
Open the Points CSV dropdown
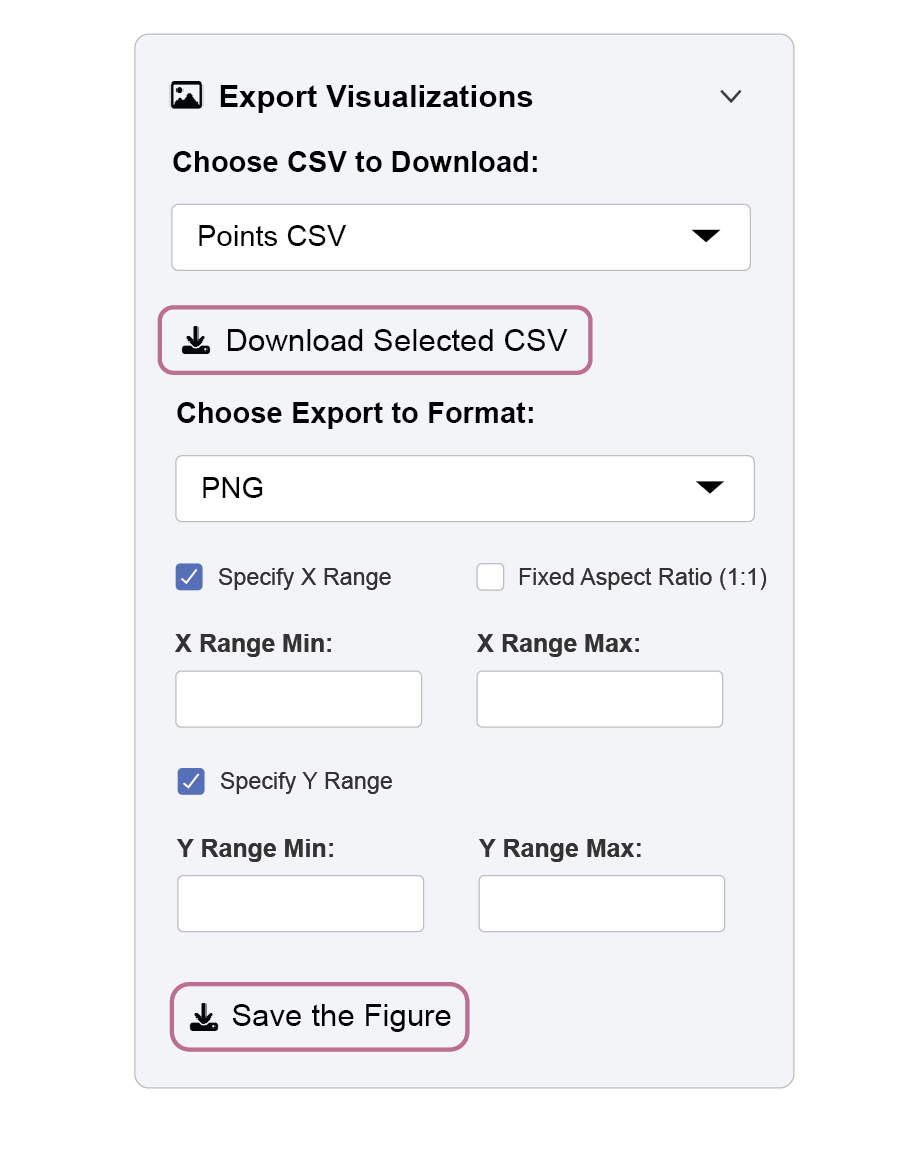tap(460, 237)
